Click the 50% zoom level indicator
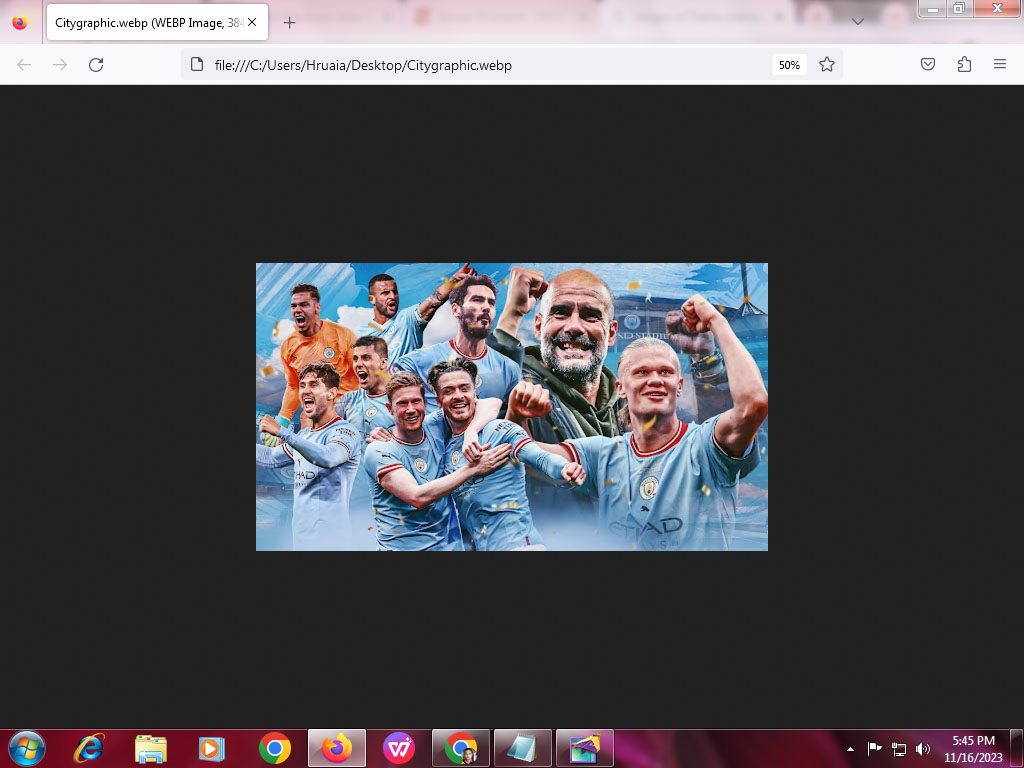 (789, 65)
